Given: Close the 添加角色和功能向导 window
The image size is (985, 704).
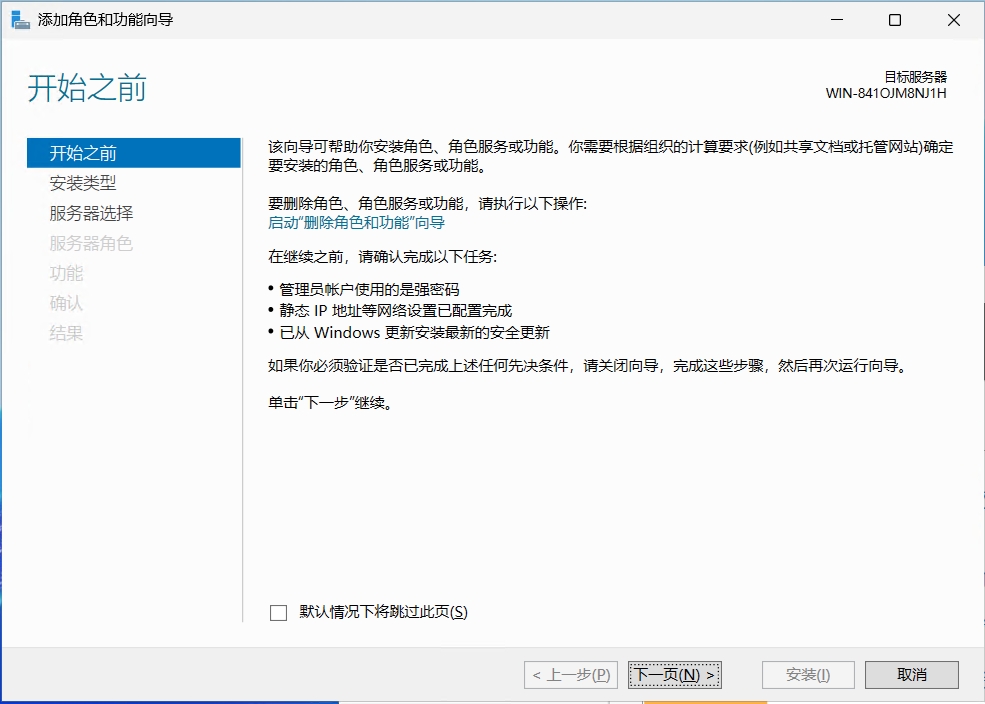Looking at the screenshot, I should point(954,20).
